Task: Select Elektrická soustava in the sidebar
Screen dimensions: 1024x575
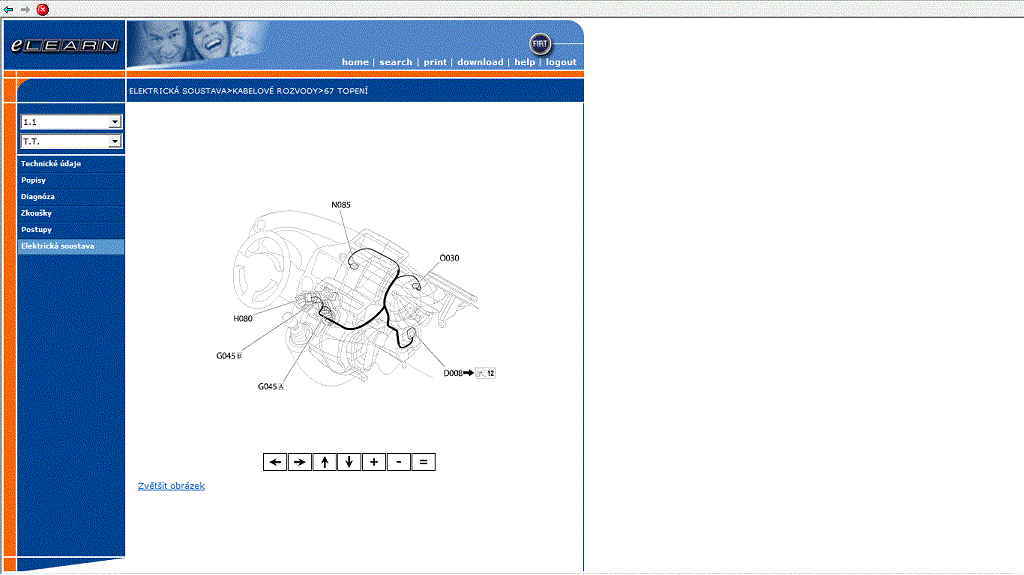Action: point(58,246)
